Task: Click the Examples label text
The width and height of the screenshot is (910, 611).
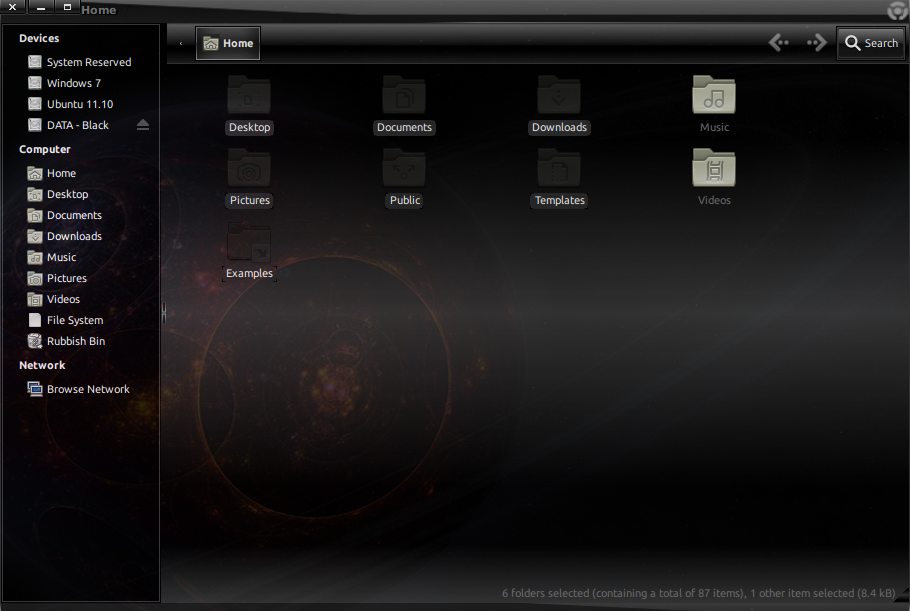Action: click(x=249, y=273)
